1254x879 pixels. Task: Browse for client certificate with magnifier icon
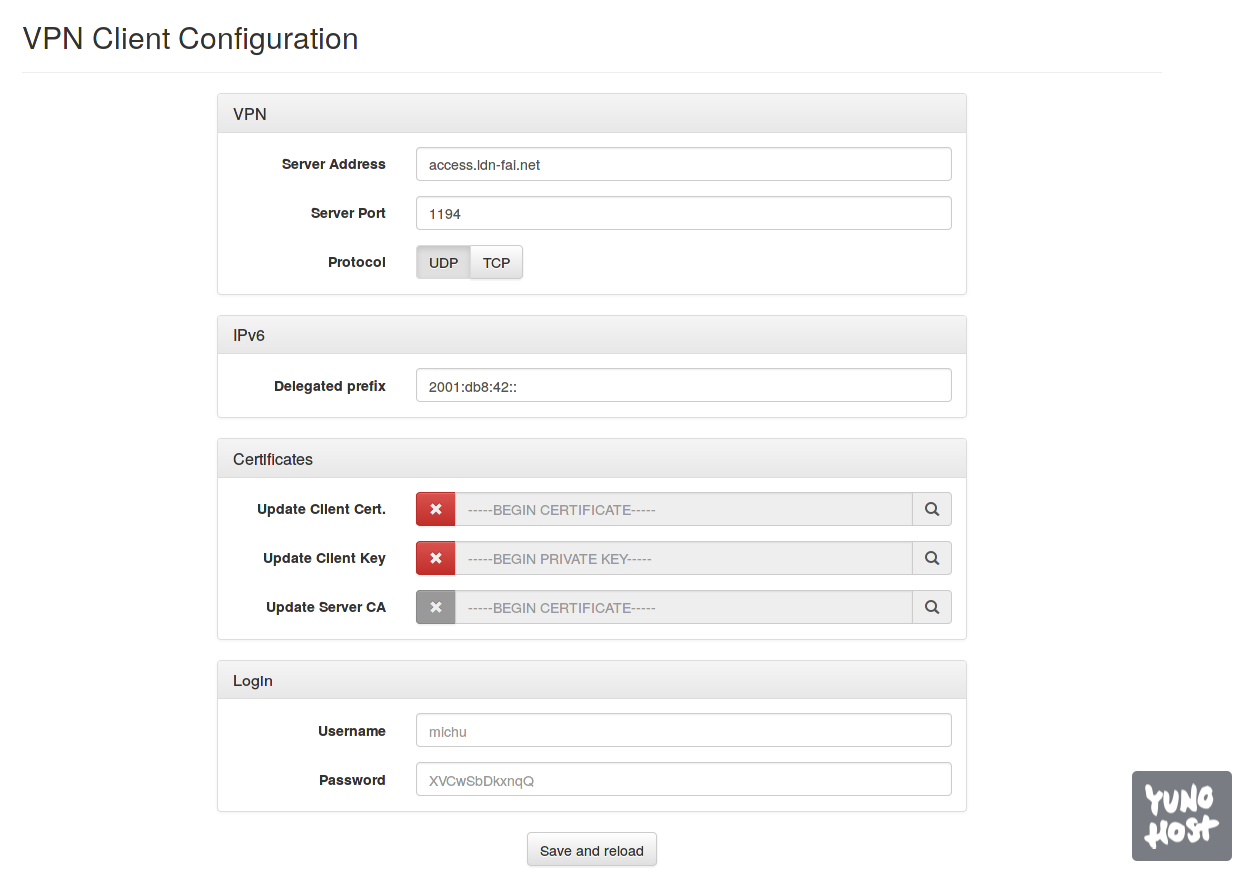tap(931, 509)
